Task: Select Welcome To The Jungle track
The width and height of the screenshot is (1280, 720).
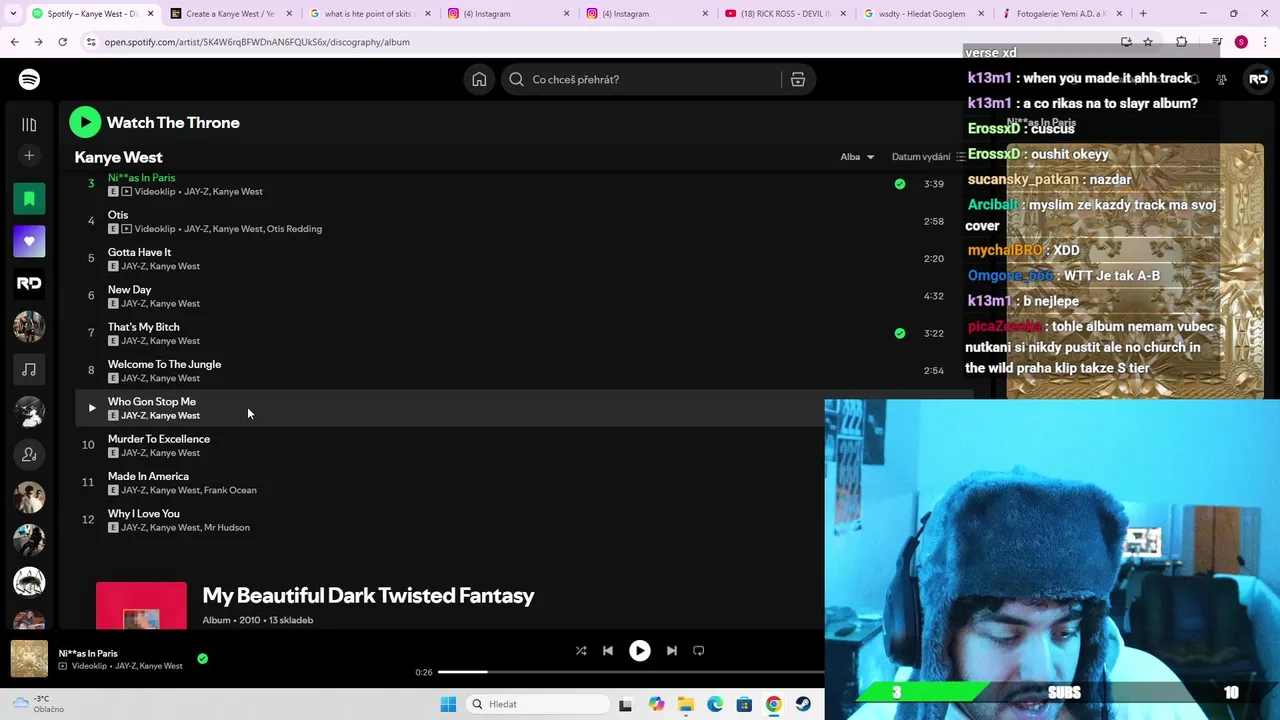Action: pos(164,364)
